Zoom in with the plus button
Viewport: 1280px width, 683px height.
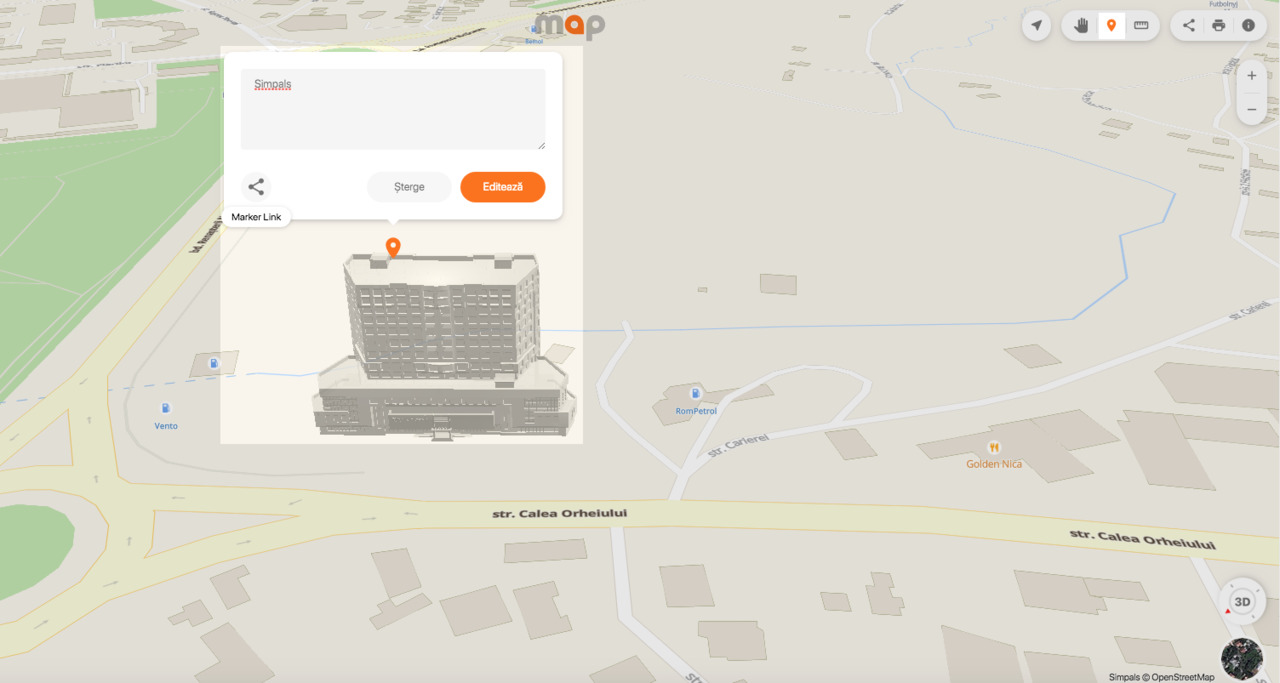[x=1252, y=76]
